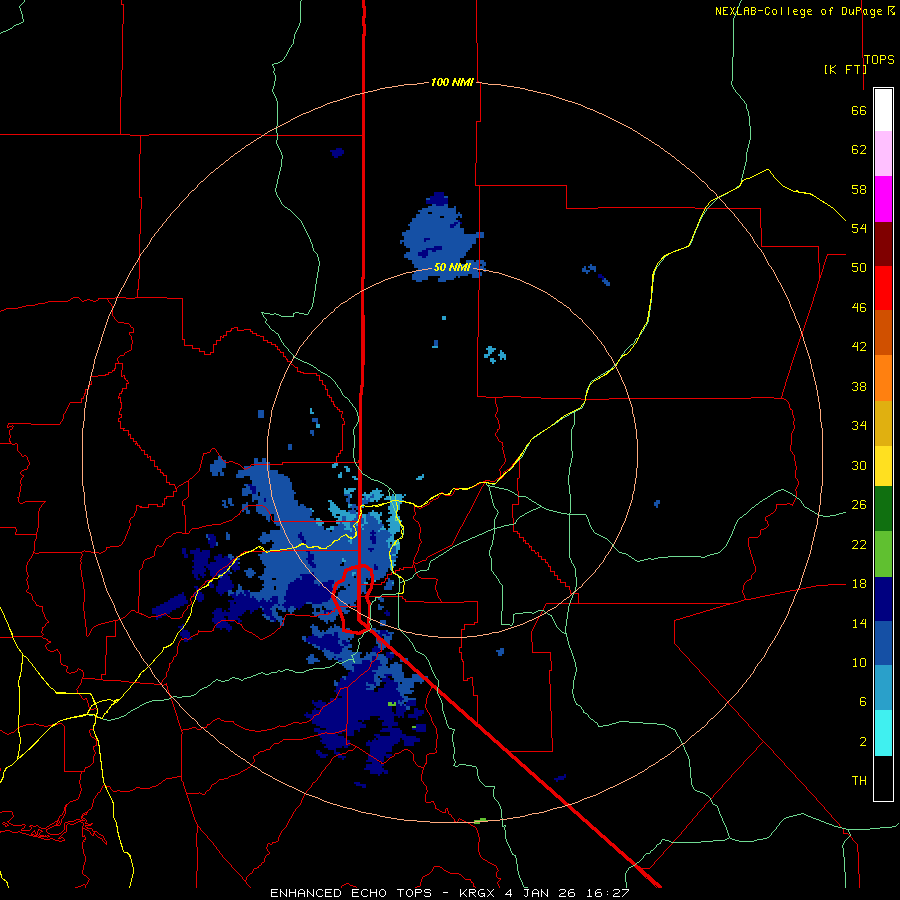Click the legend value 26
The width and height of the screenshot is (900, 900).
pyautogui.click(x=859, y=505)
